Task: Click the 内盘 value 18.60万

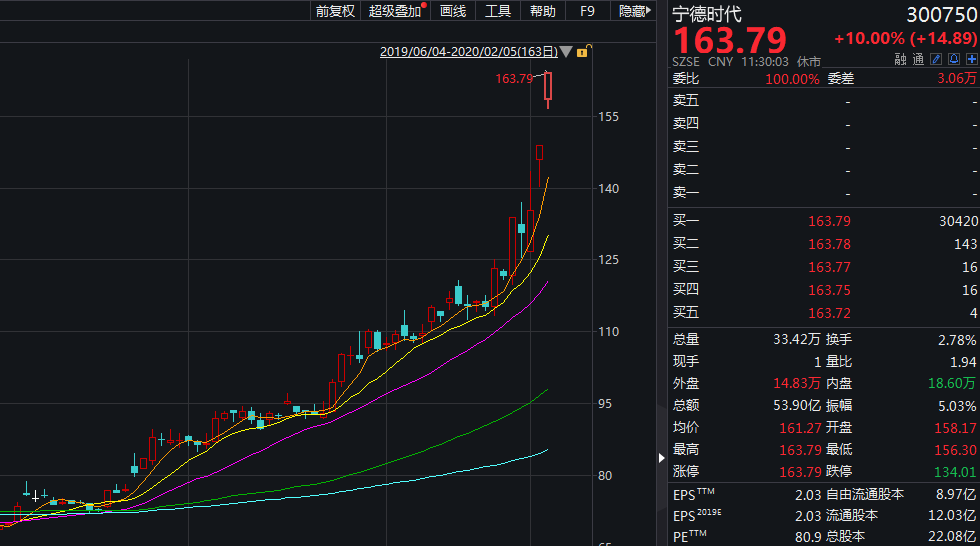Action: 952,384
